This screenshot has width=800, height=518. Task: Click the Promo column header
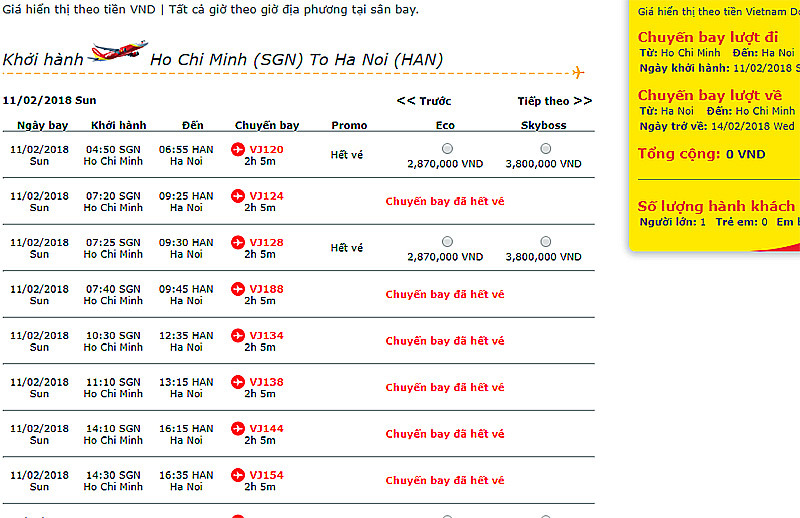point(349,126)
